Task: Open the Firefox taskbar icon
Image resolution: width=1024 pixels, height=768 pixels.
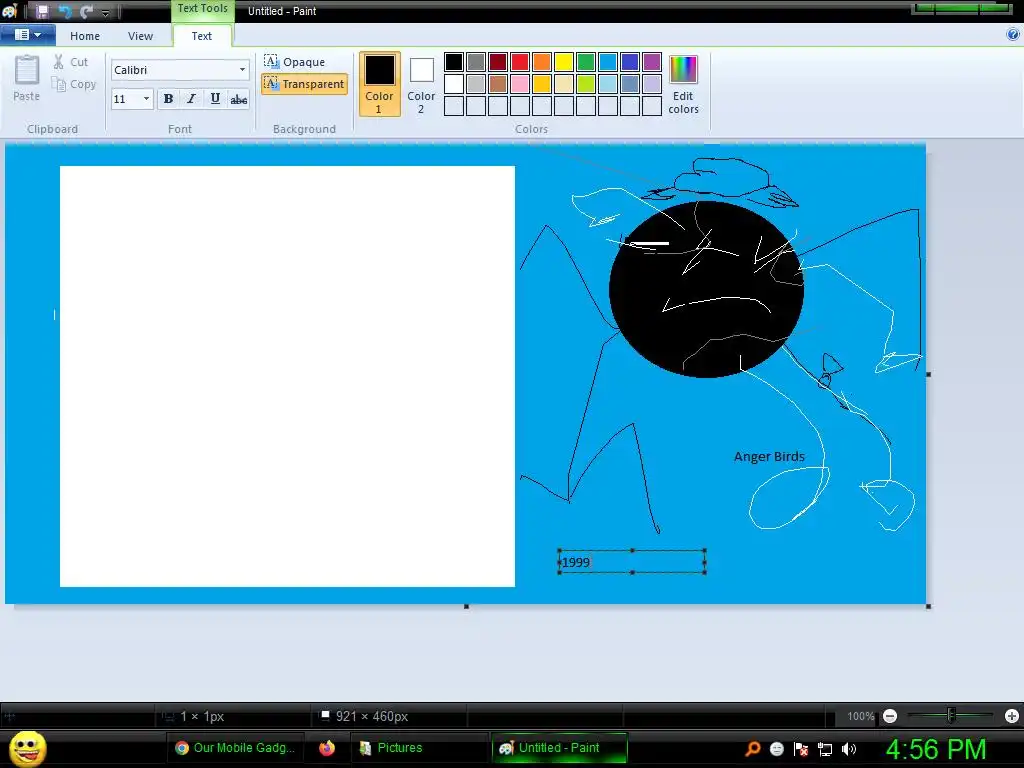Action: (x=327, y=748)
